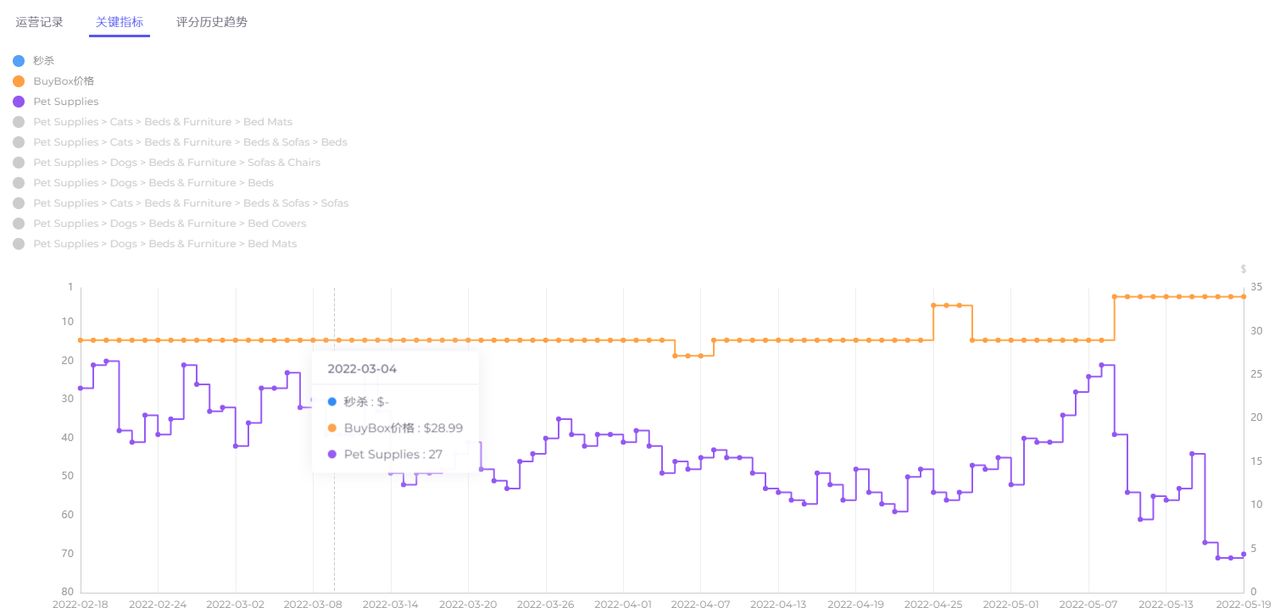Click the 2022-03-04 tooltip date header
The width and height of the screenshot is (1280, 613).
tap(362, 369)
